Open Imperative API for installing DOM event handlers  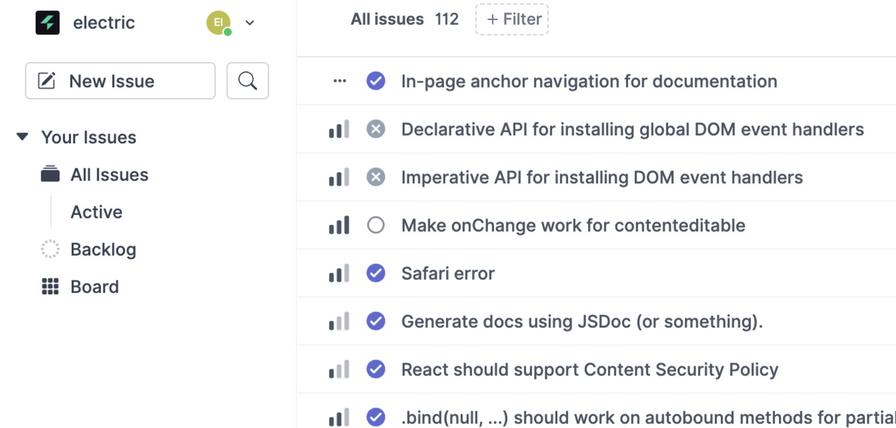tap(601, 177)
